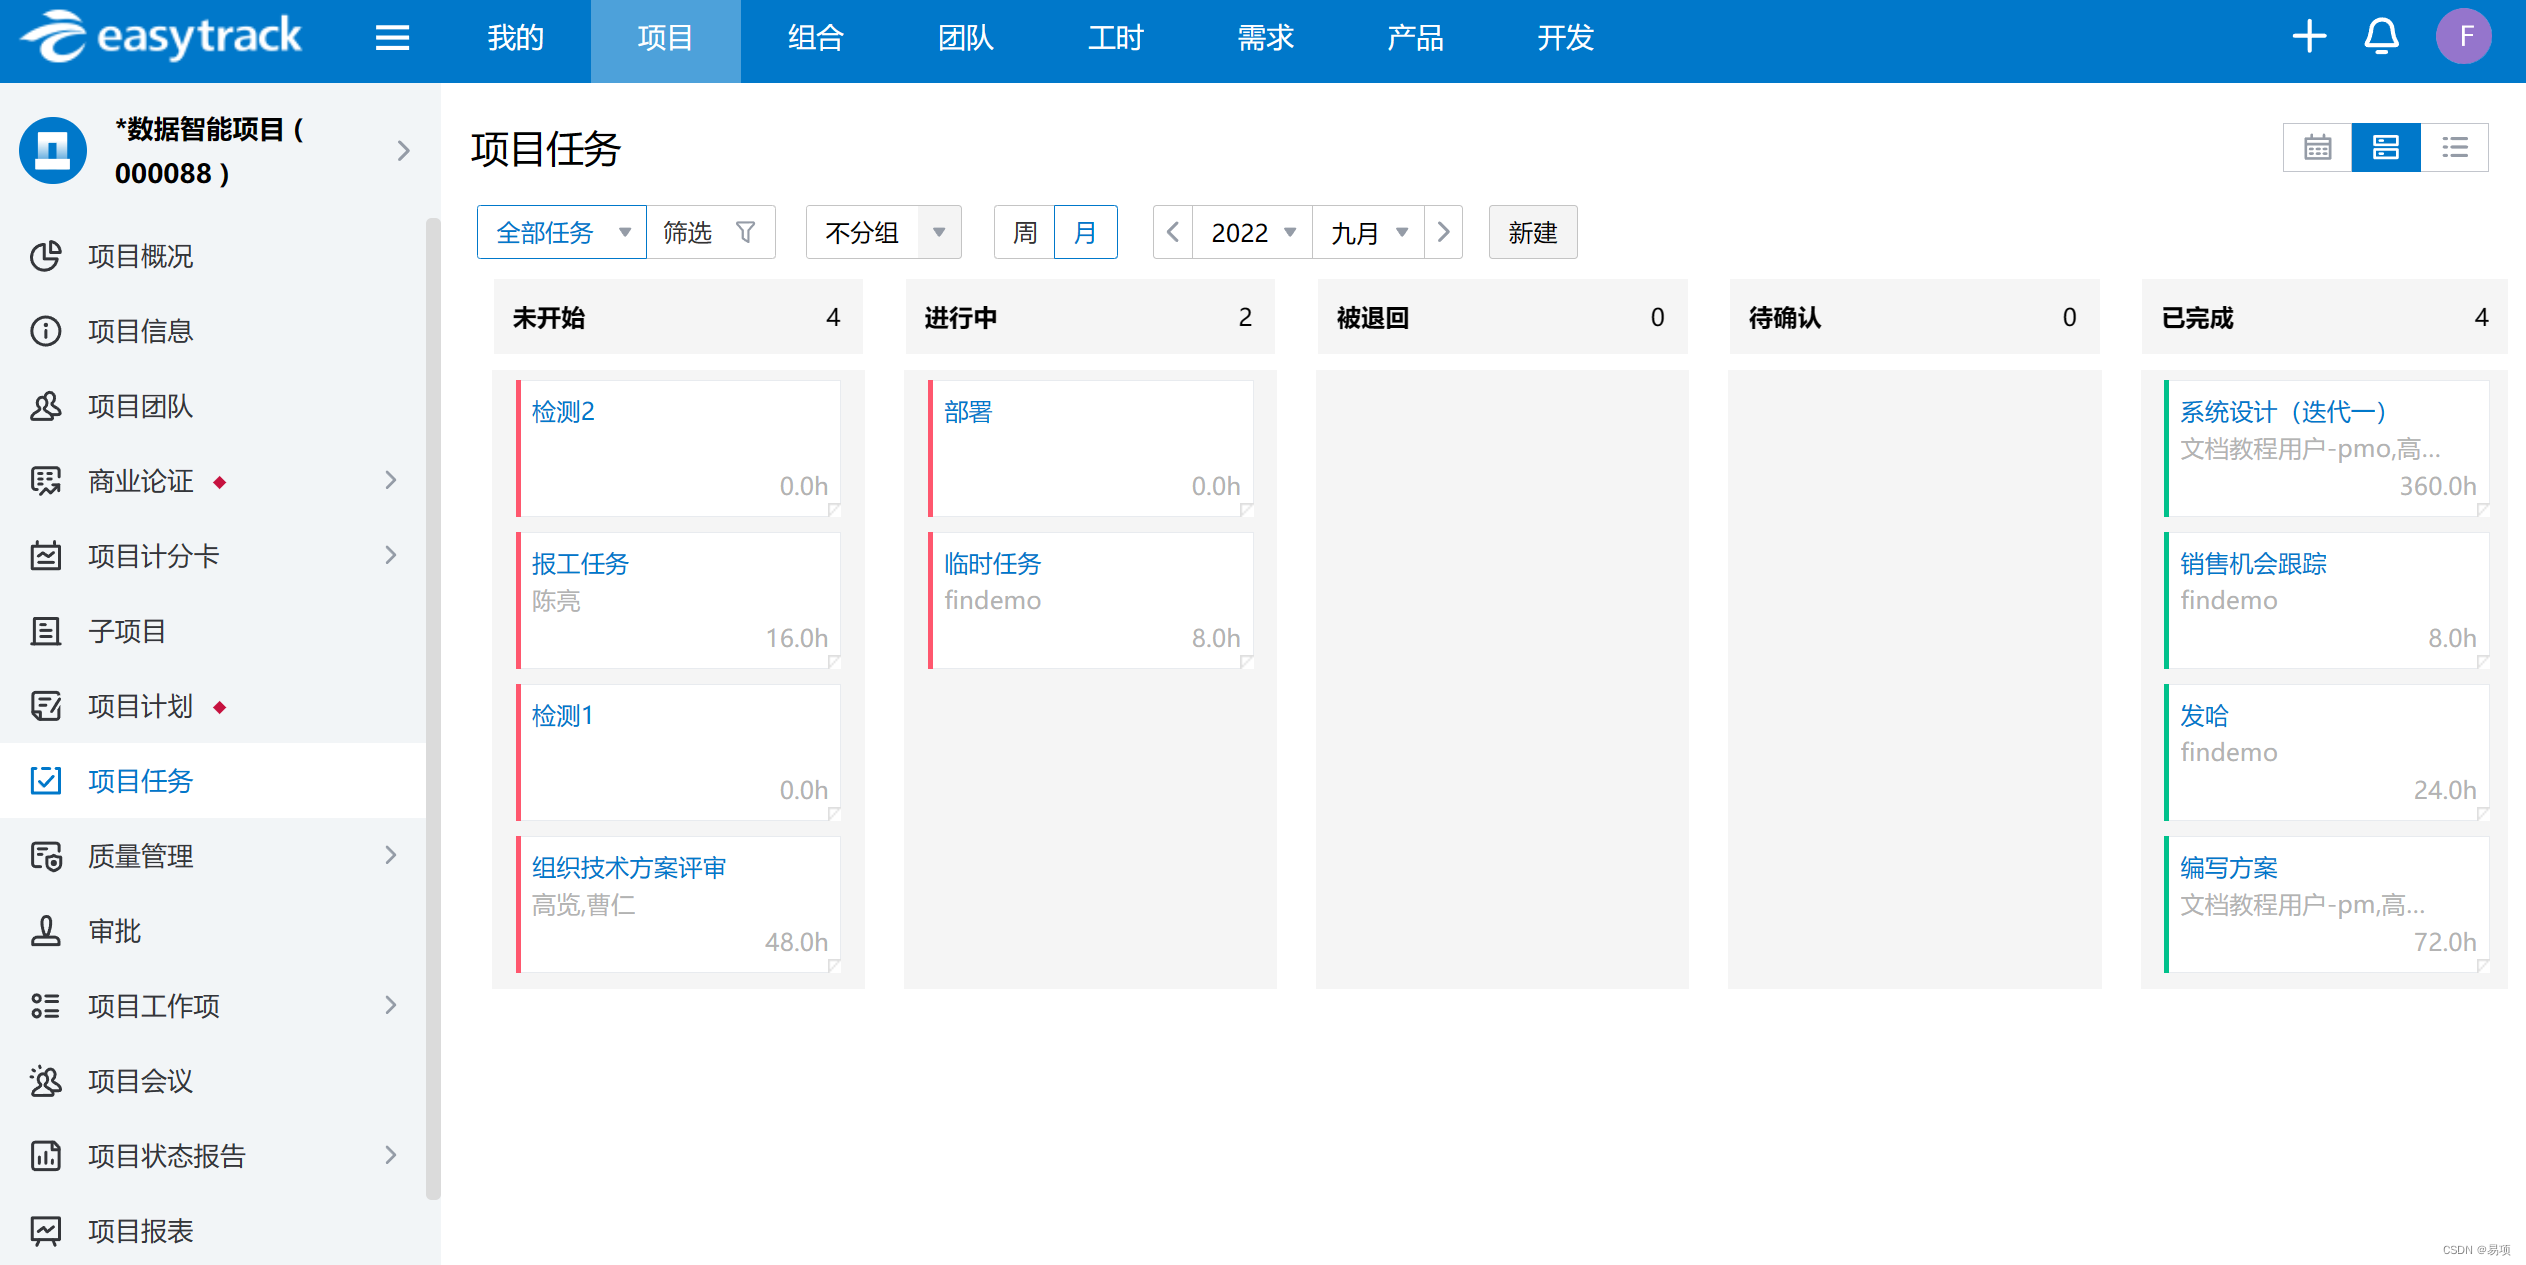
Task: Open the 临时任务 task card
Action: click(x=1091, y=600)
